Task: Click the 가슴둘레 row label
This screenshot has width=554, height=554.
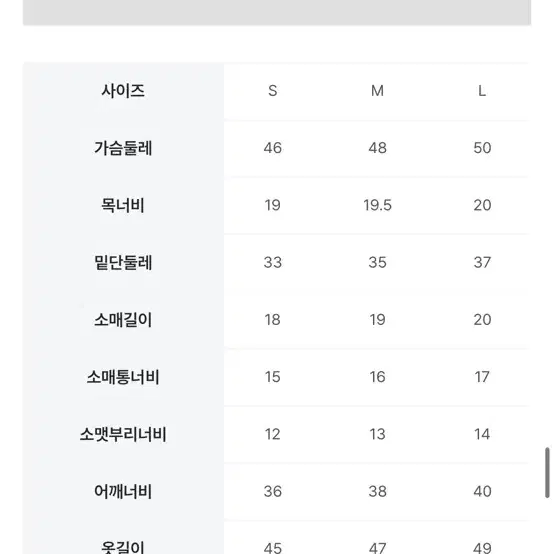Action: tap(123, 148)
